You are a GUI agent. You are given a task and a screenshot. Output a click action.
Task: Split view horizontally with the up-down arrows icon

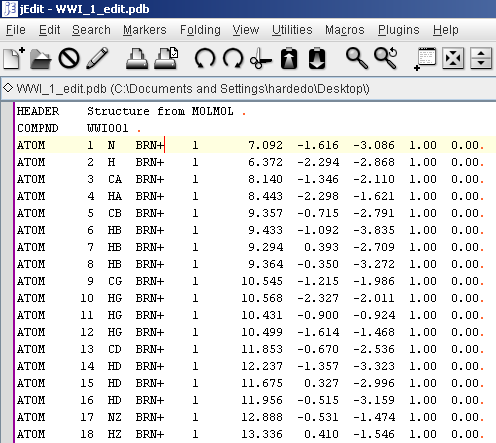pyautogui.click(x=481, y=58)
